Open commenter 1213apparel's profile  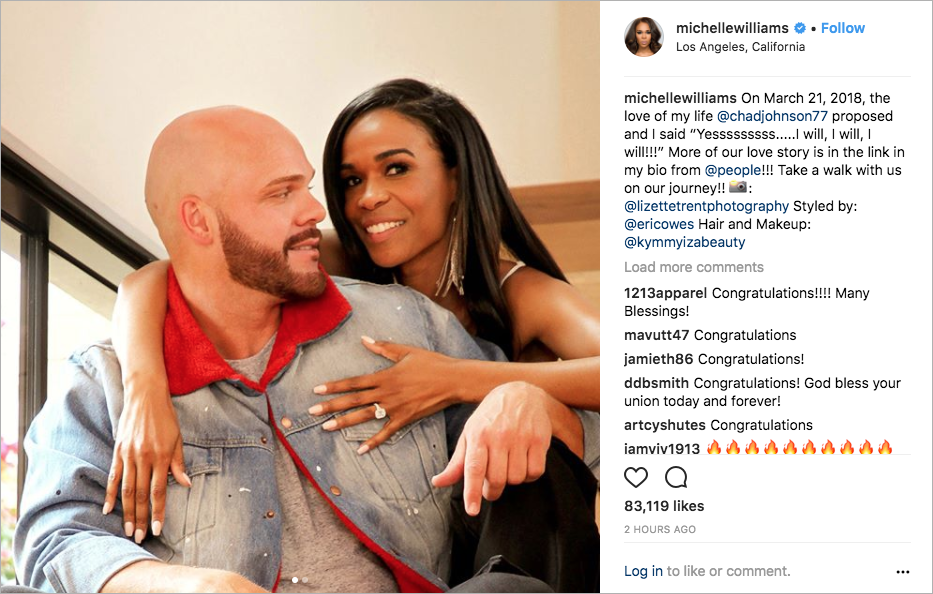pyautogui.click(x=665, y=293)
